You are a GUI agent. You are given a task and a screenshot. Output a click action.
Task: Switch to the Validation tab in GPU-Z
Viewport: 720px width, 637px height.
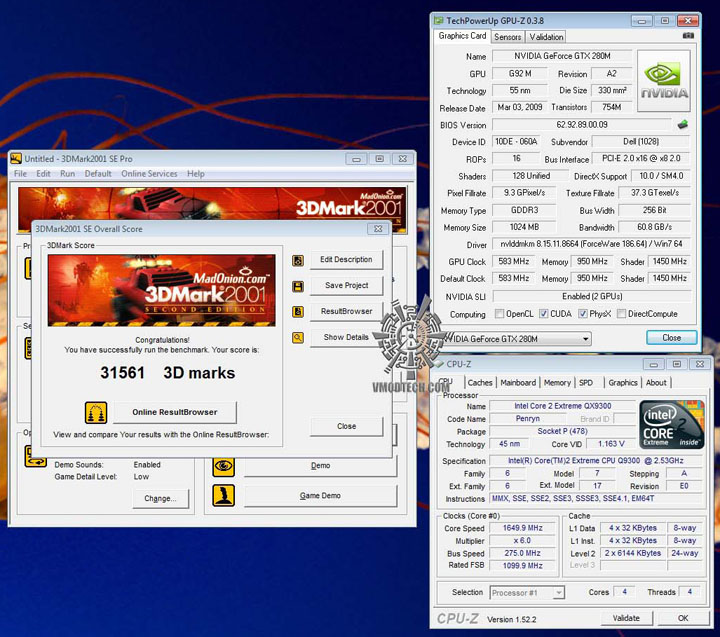click(546, 37)
